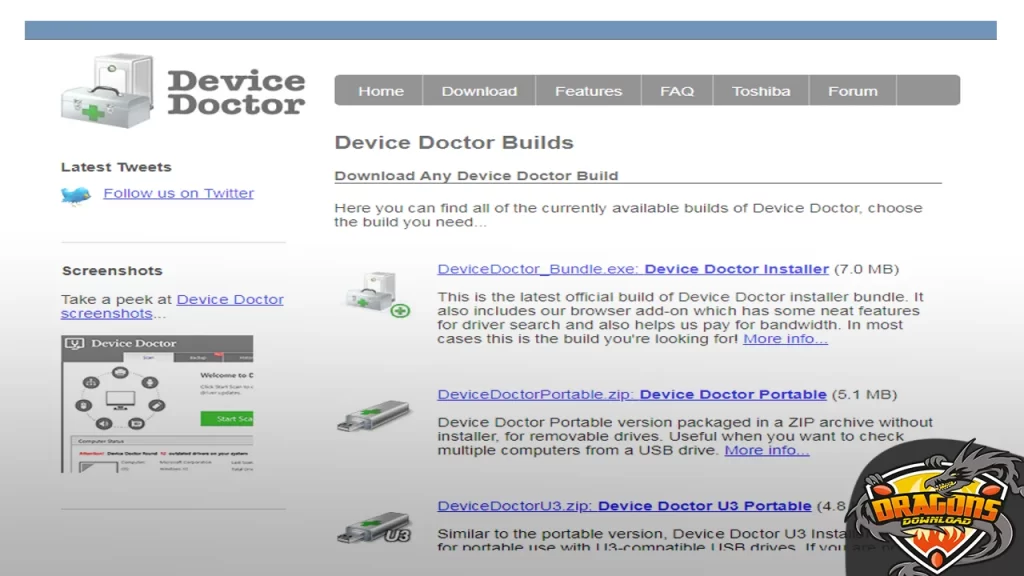Click the Twitter bird icon
This screenshot has width=1024, height=576.
click(x=74, y=192)
